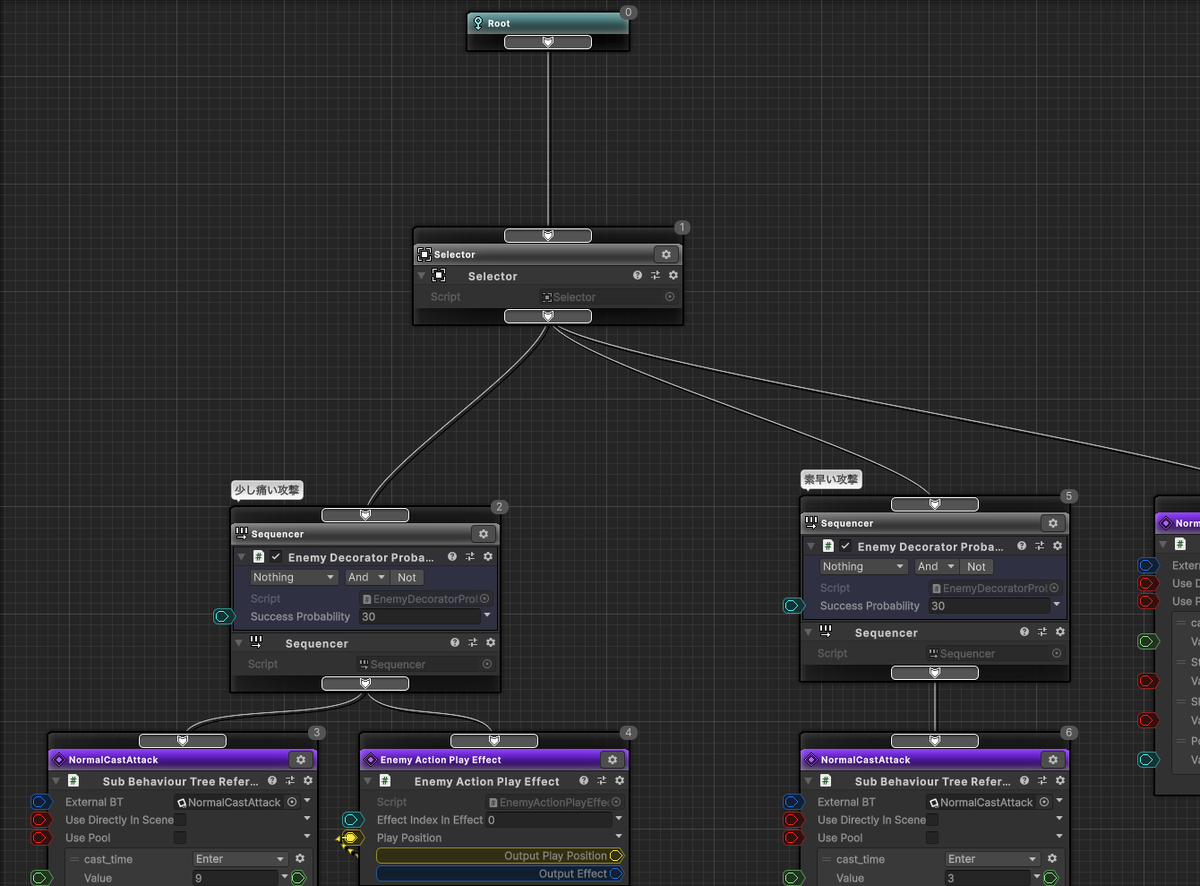The height and width of the screenshot is (886, 1200).
Task: Toggle Use Pool checkbox in node 6
Action: click(932, 838)
